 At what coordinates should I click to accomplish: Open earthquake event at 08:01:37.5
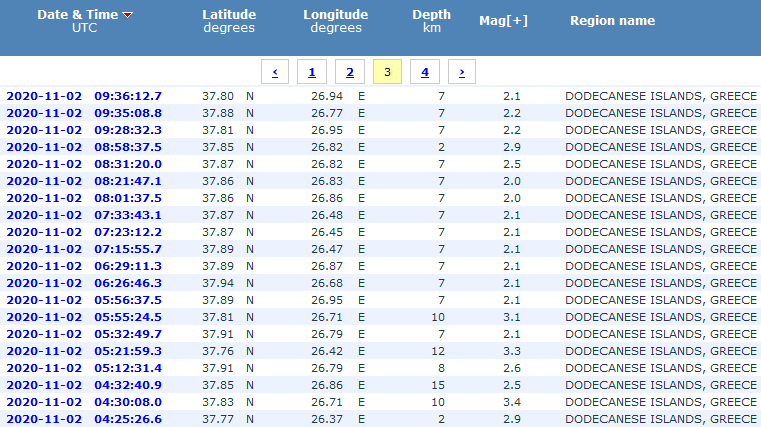coord(84,198)
